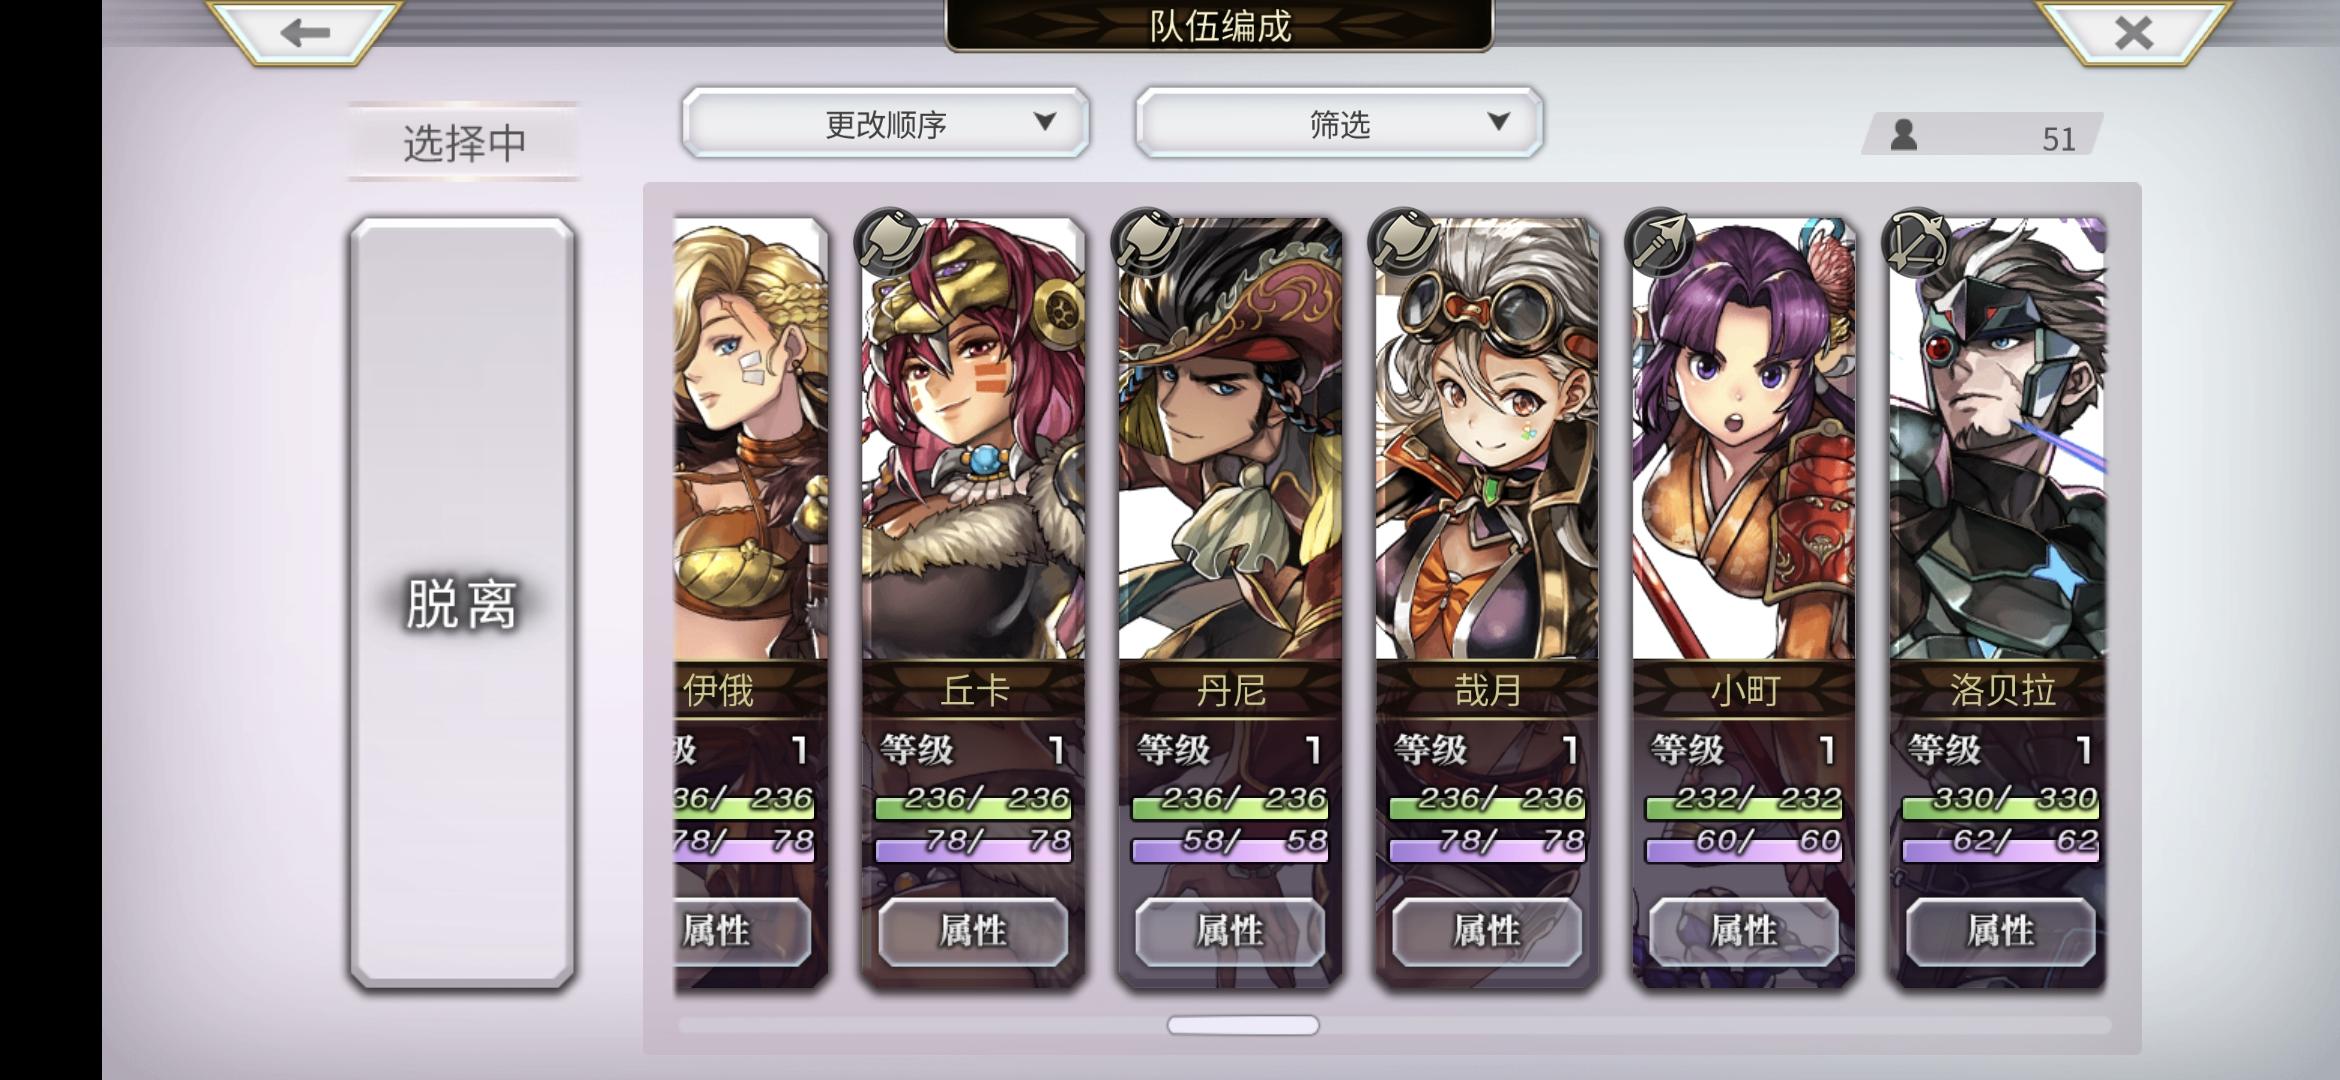Select the 小町 character portrait

click(1743, 440)
